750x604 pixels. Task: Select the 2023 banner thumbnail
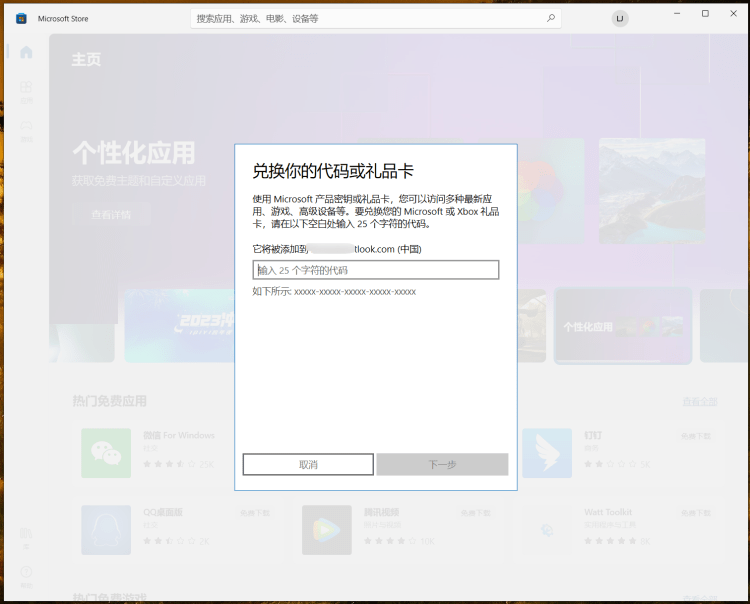[179, 325]
